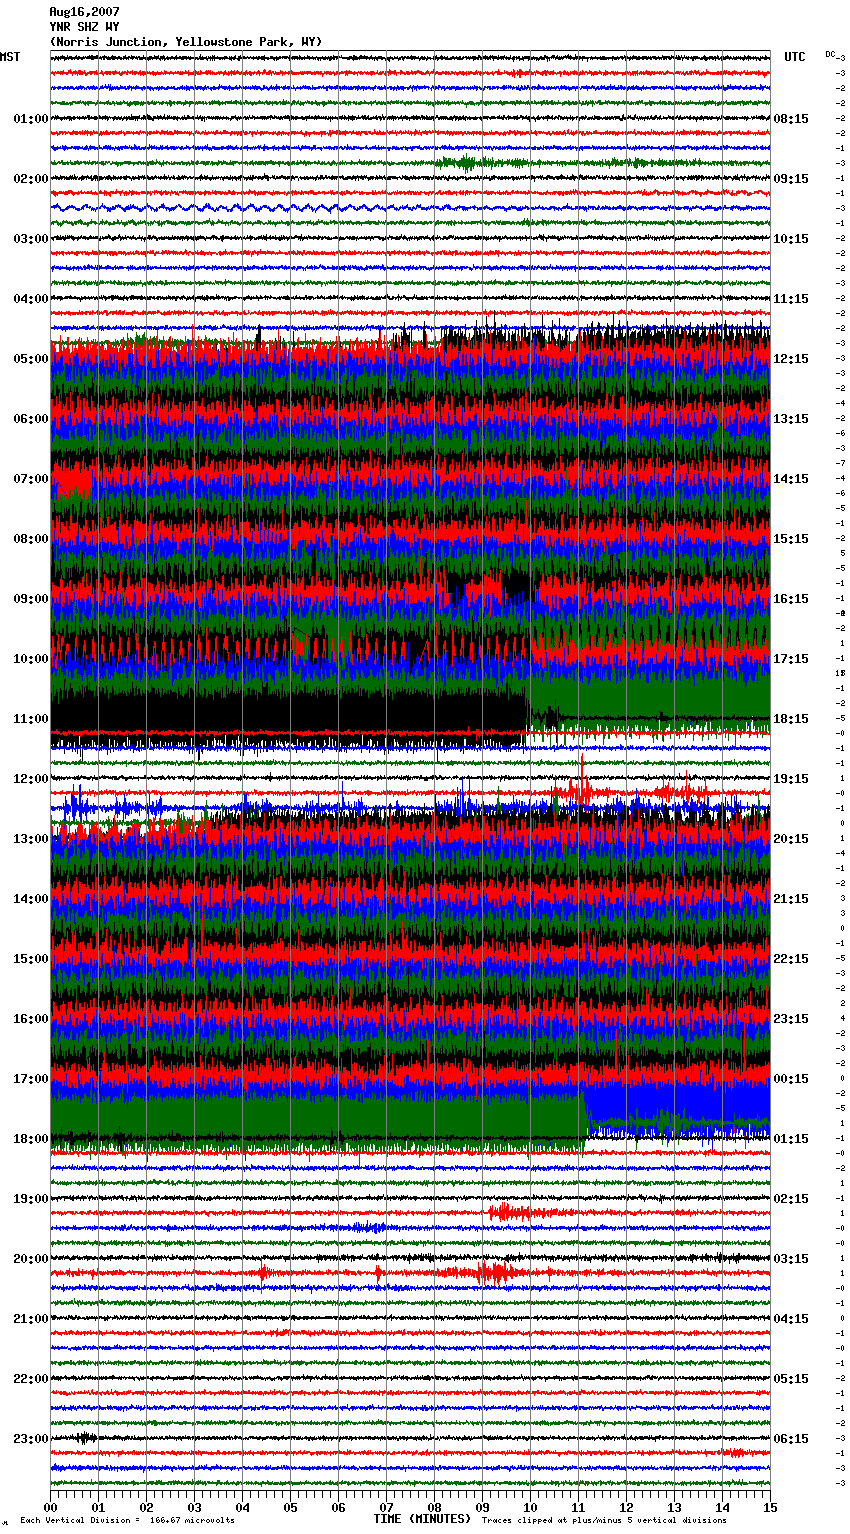
Task: Click the UTC time label "05:15"
Action: click(x=791, y=1379)
